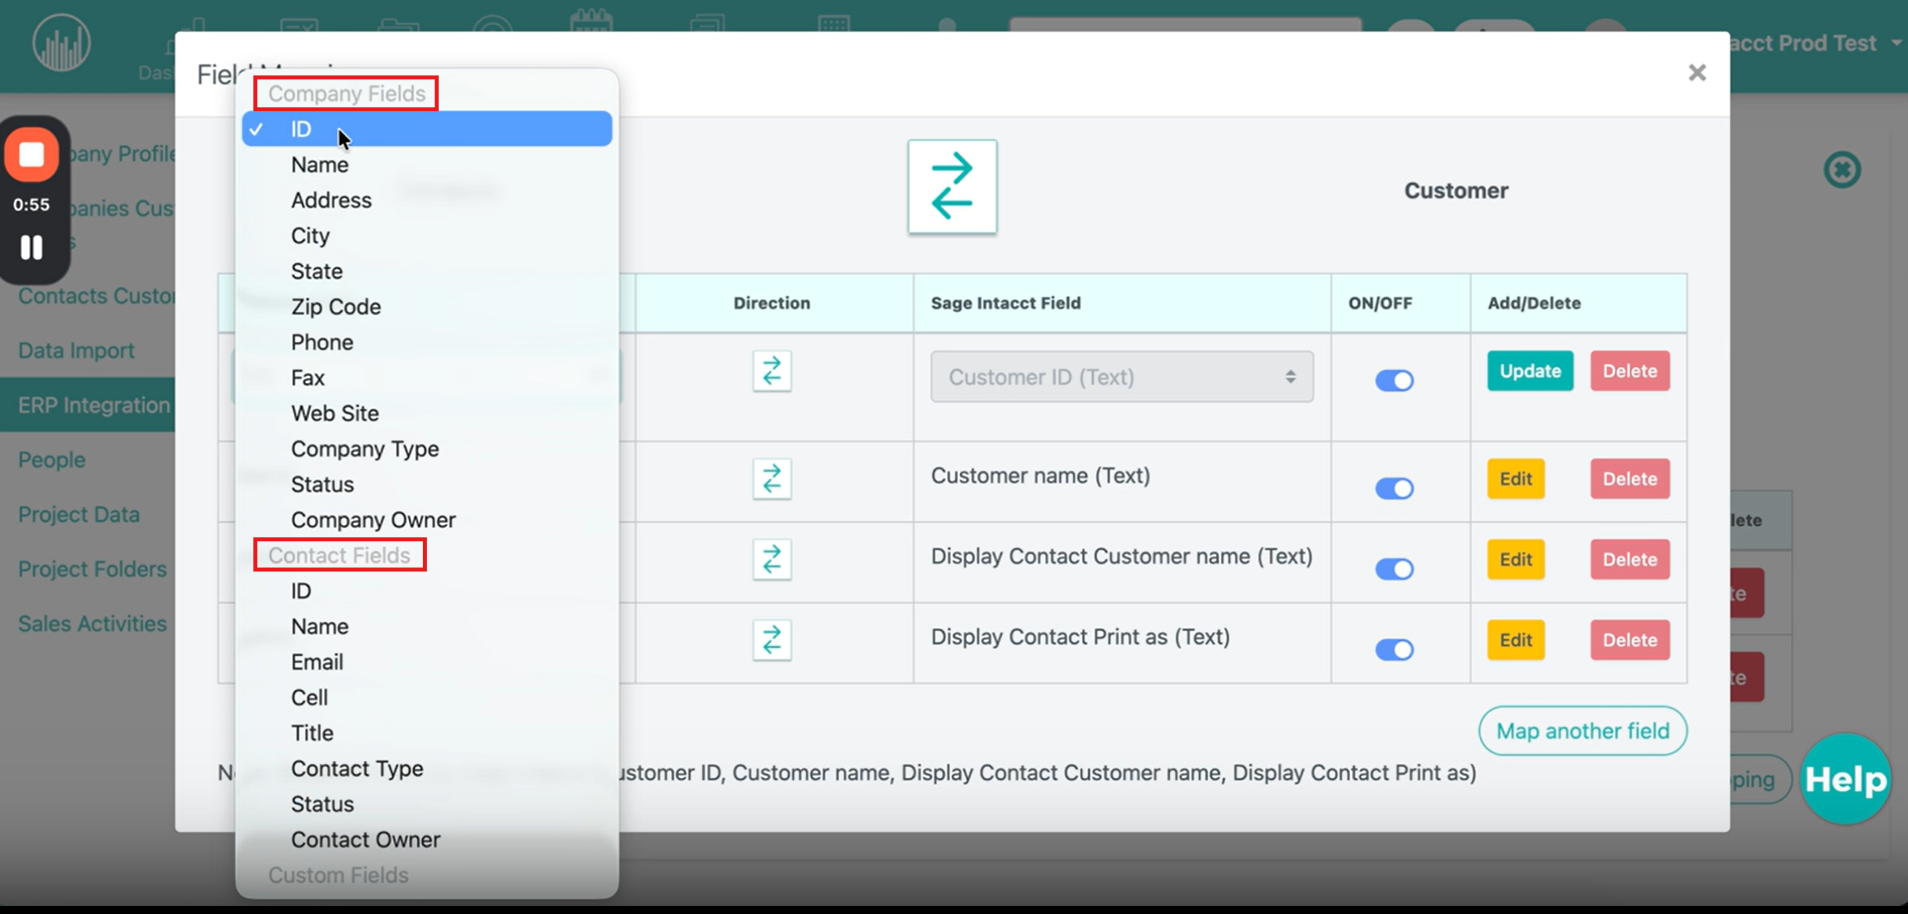Select Email under Contact Fields
Image resolution: width=1908 pixels, height=914 pixels.
317,662
